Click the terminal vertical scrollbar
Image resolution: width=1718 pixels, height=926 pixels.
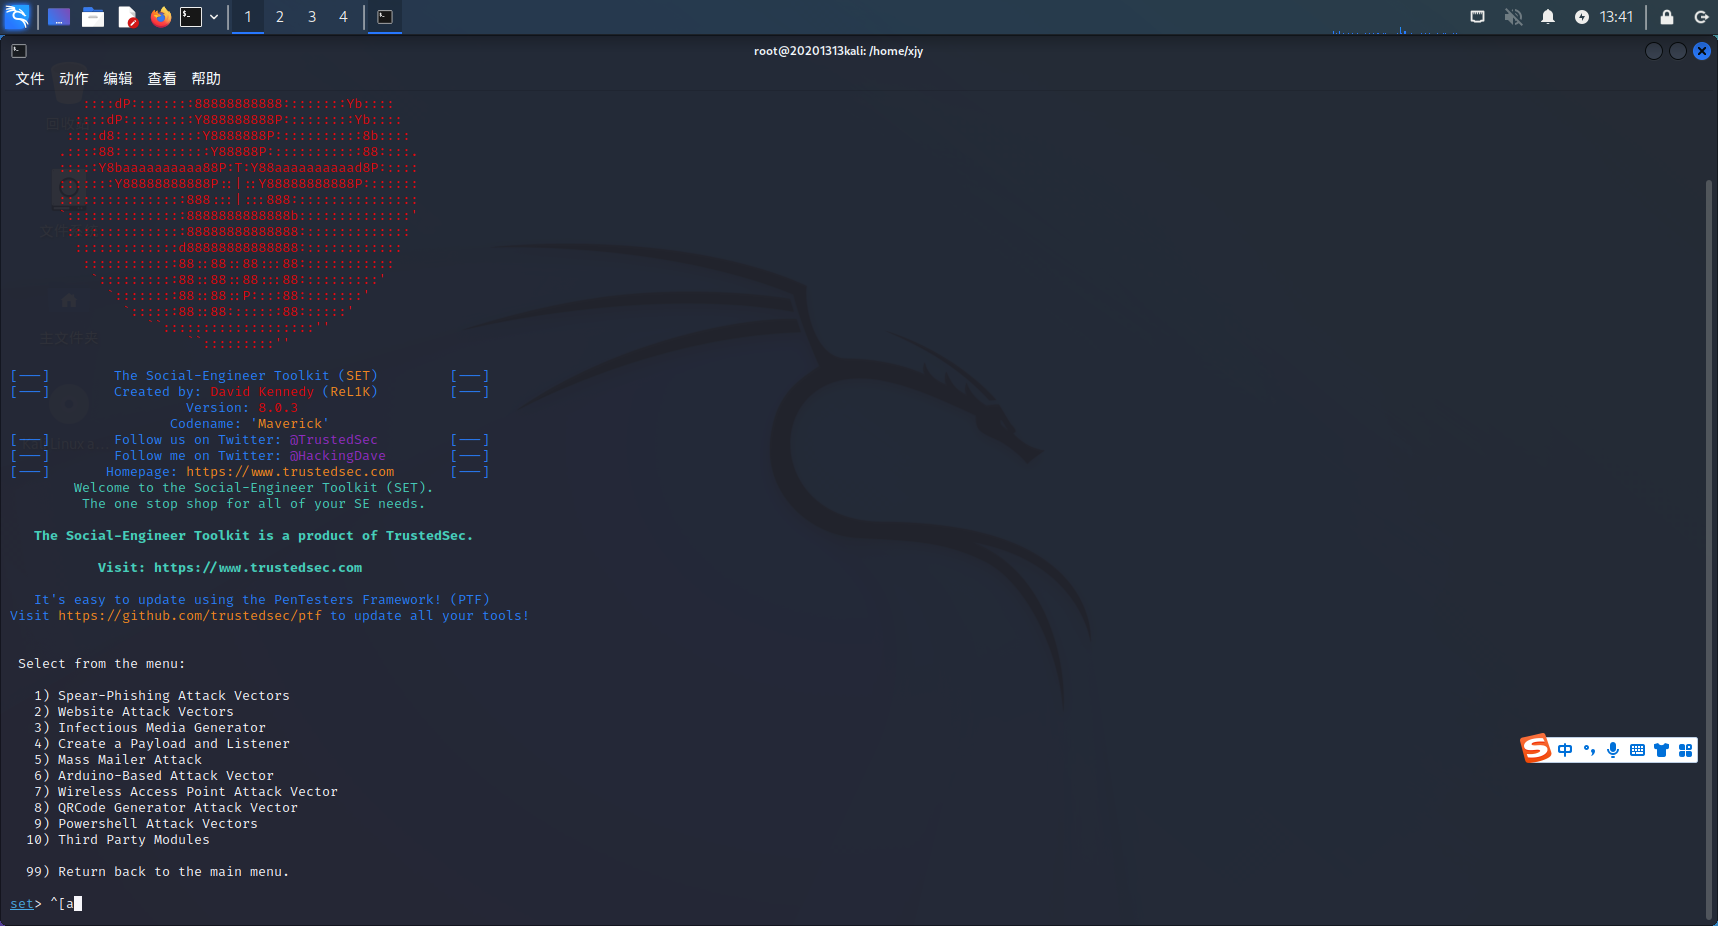tap(1709, 550)
